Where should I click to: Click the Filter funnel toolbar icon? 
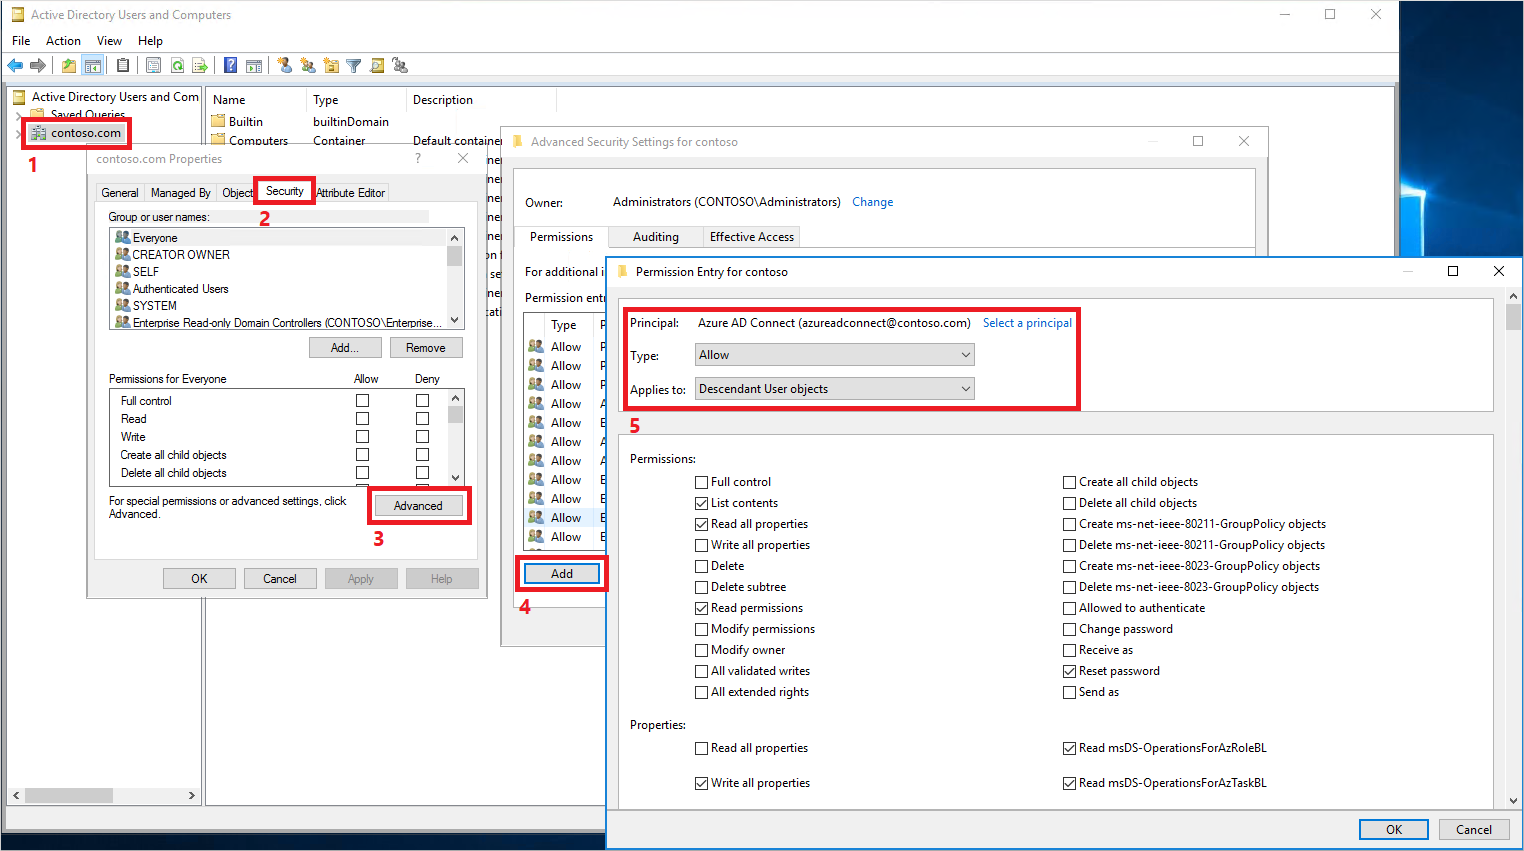click(x=353, y=66)
